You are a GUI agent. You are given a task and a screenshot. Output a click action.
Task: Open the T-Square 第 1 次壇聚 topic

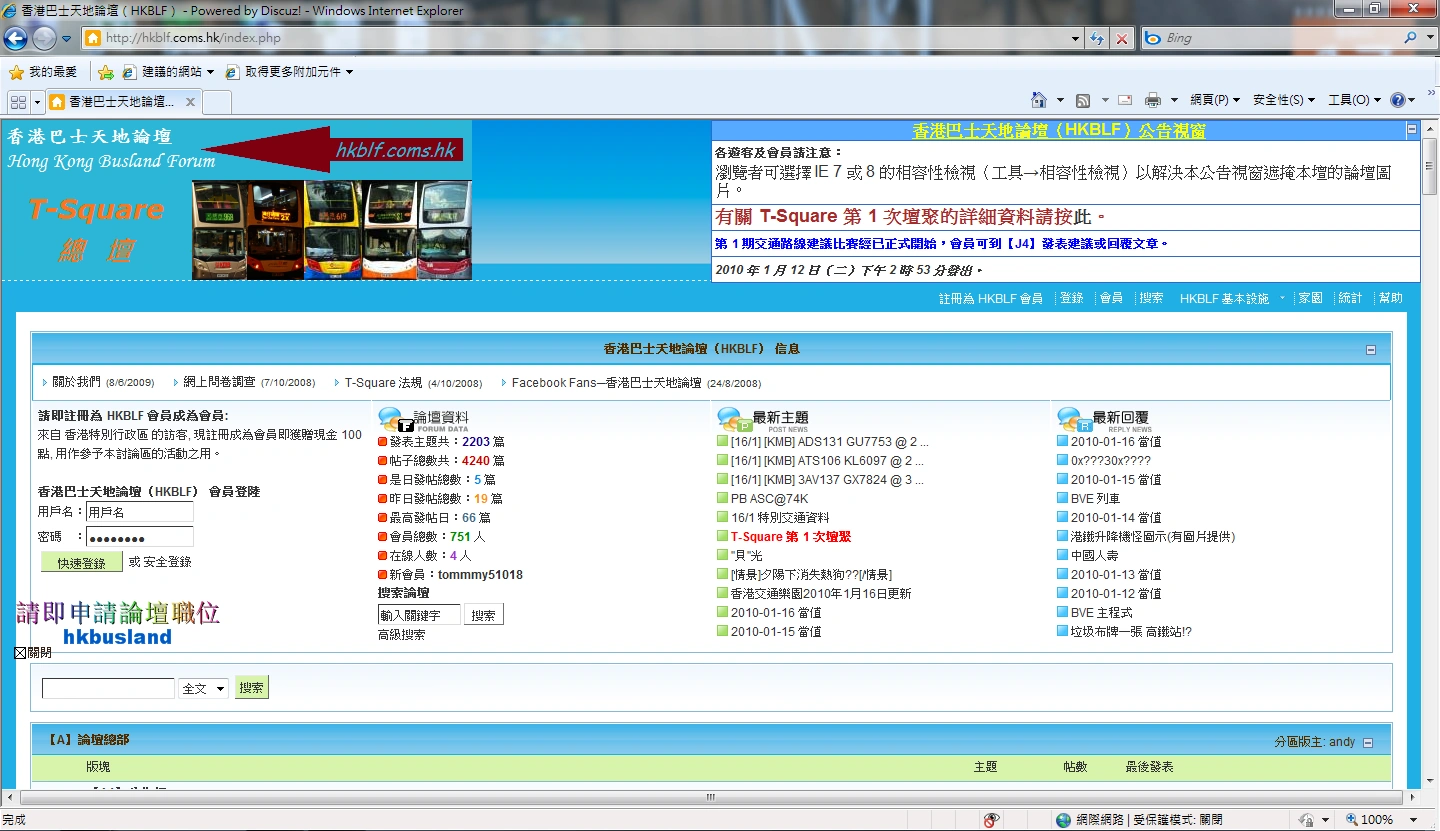click(791, 536)
